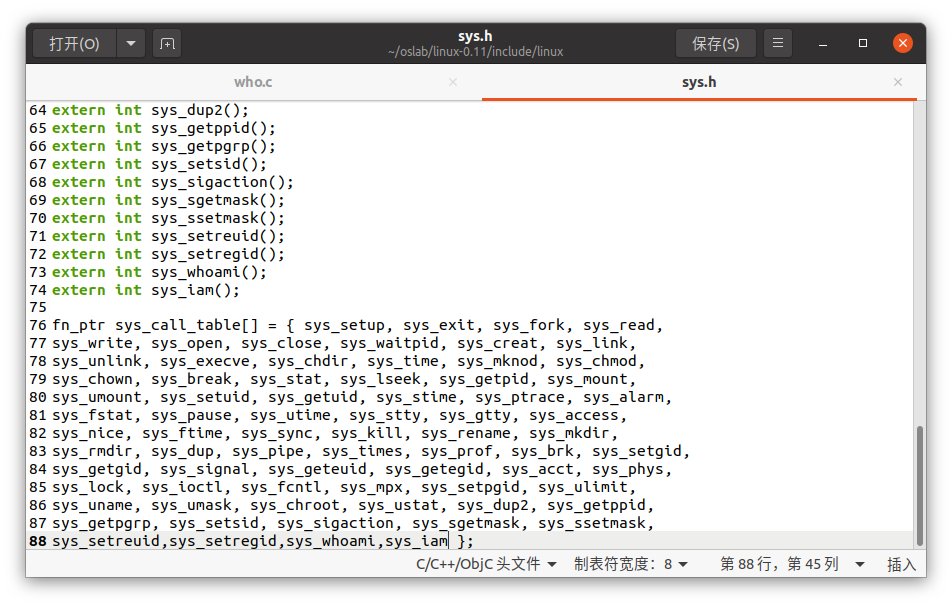Click on sys_link in line 77
The image size is (952, 606).
tap(592, 344)
